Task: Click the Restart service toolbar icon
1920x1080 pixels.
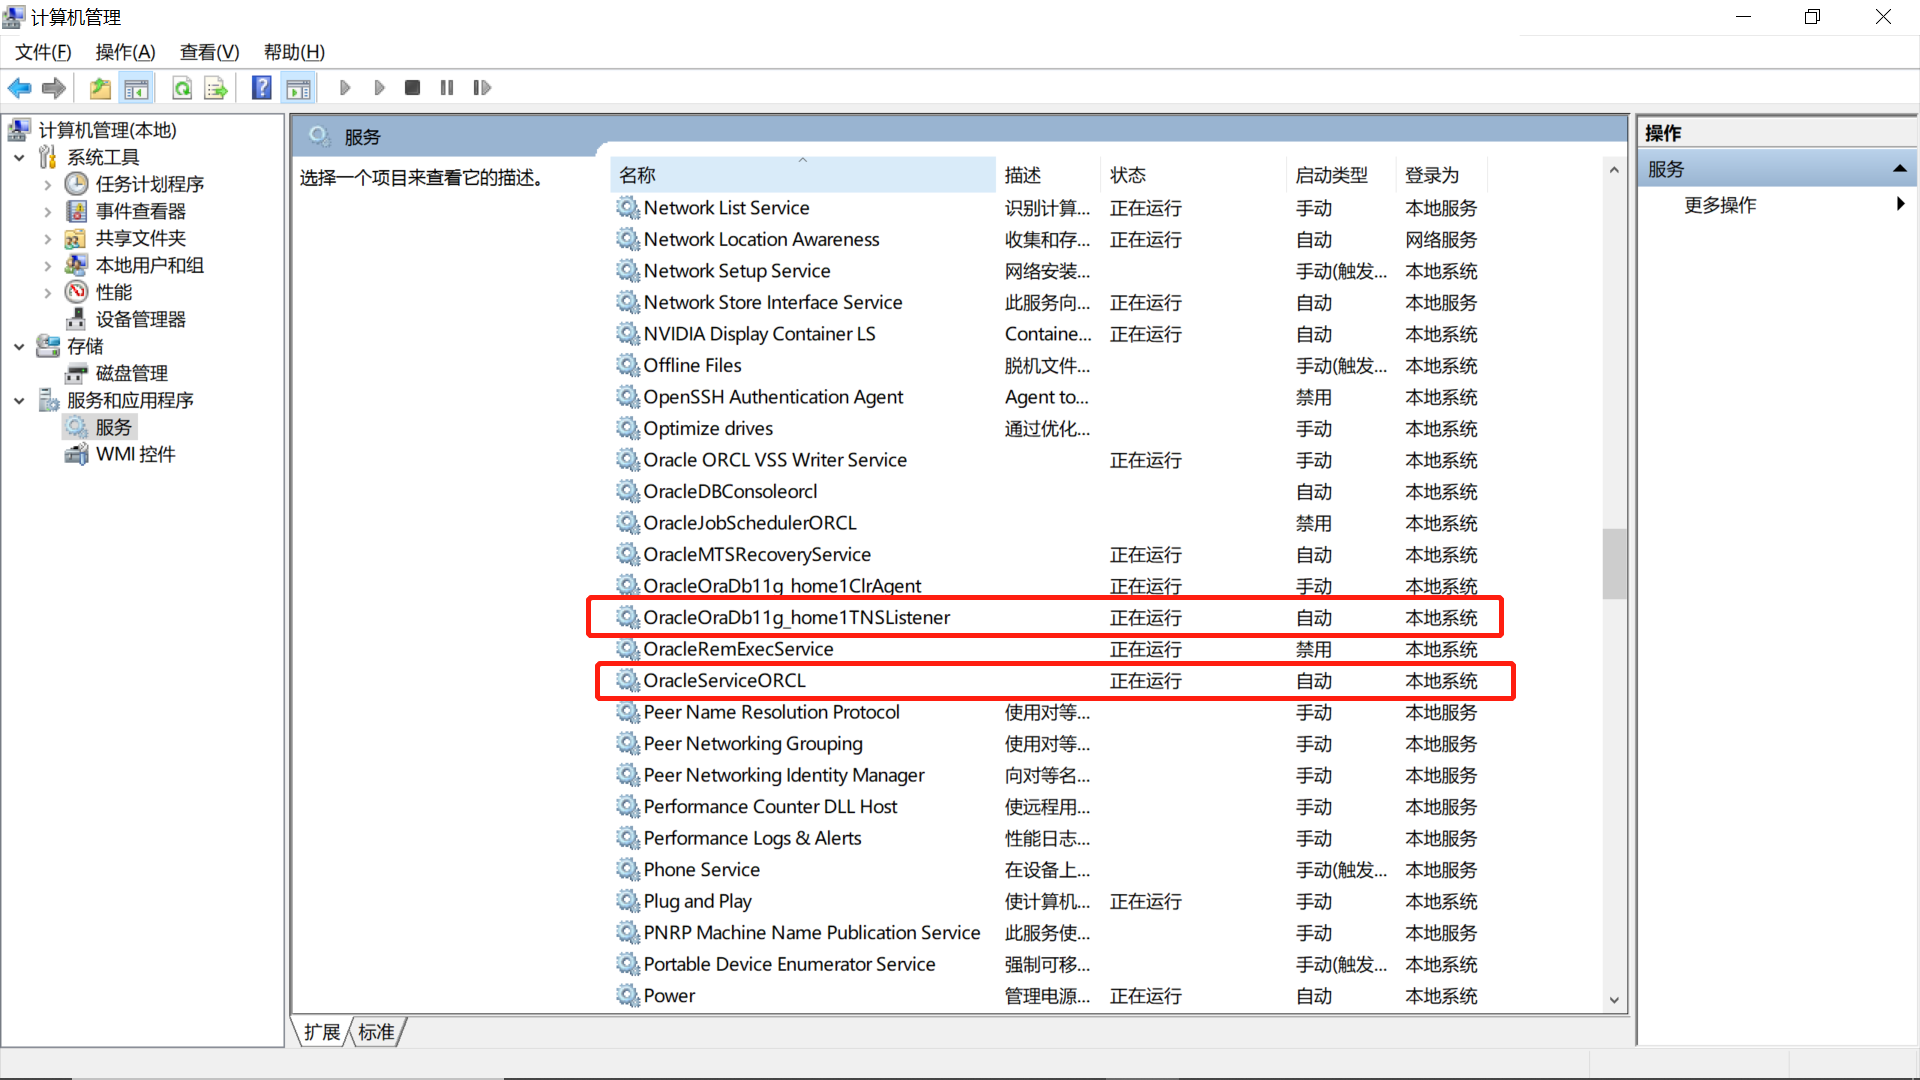Action: point(482,88)
